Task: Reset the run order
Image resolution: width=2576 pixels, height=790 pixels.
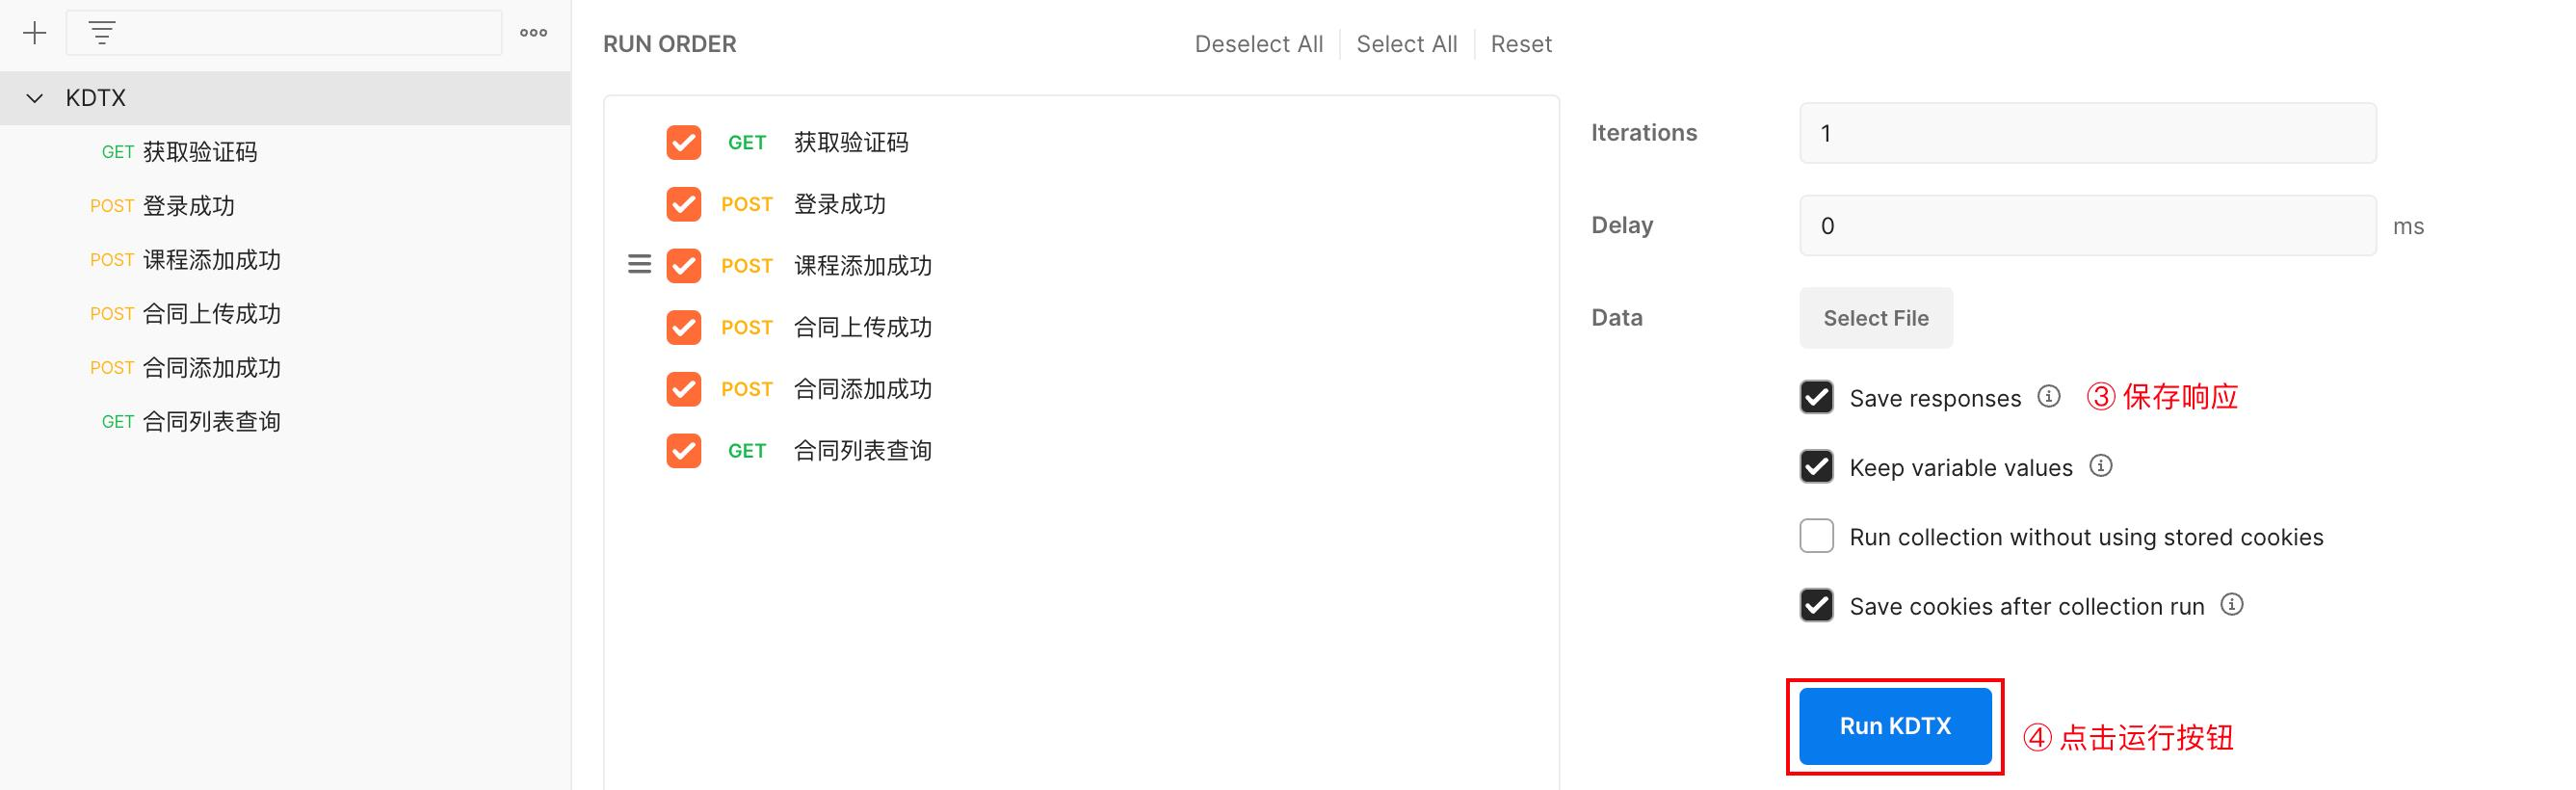Action: (1520, 44)
